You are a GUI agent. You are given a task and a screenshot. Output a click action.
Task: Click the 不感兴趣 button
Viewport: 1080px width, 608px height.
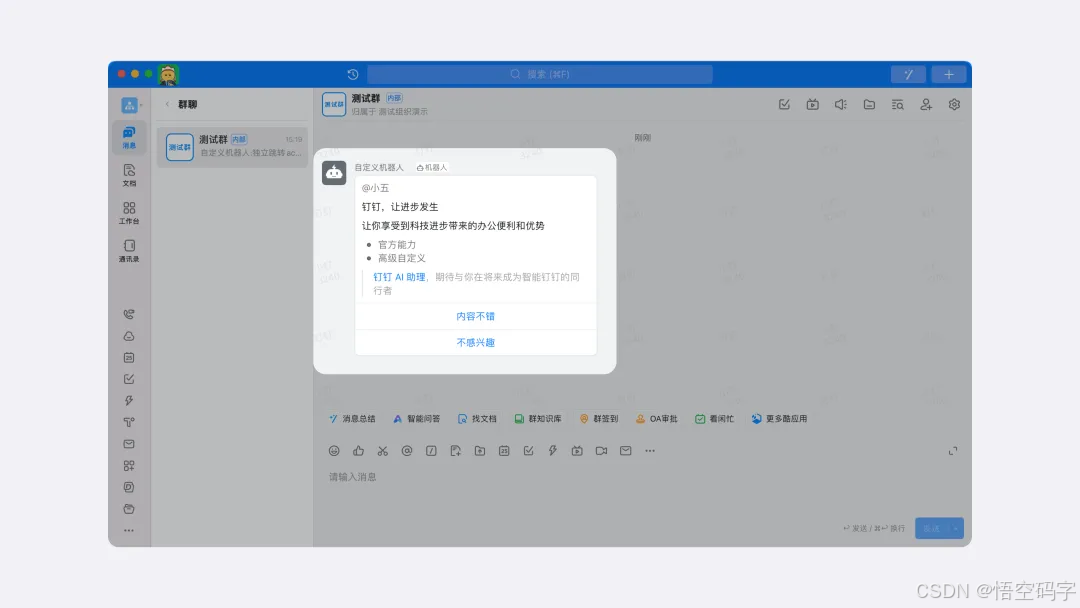click(475, 342)
